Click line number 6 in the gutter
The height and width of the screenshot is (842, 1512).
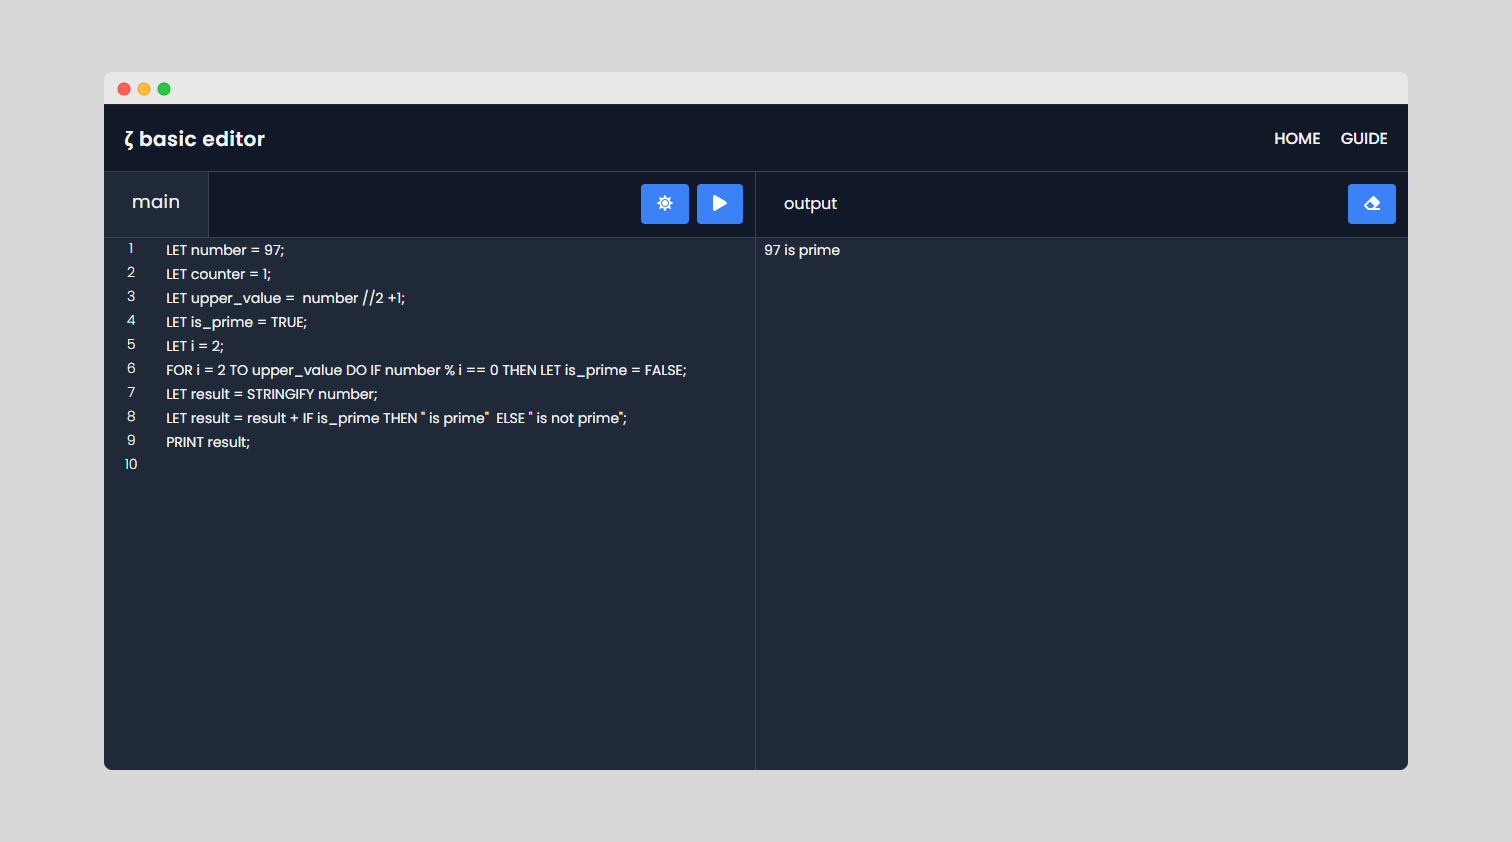tap(131, 369)
